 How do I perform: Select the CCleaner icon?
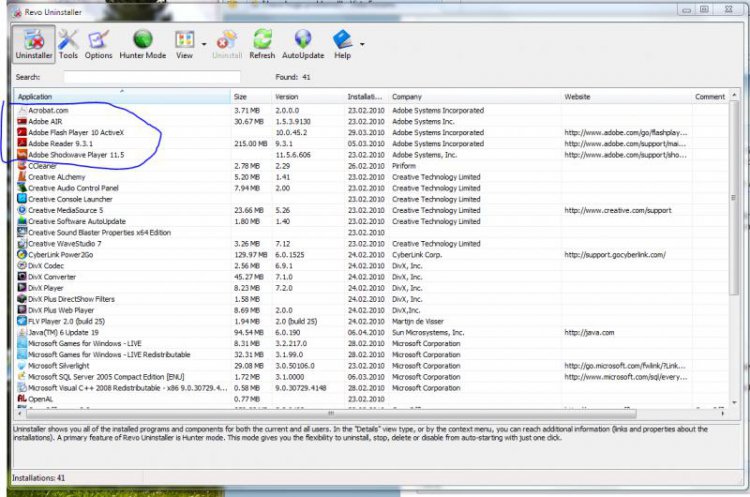[22, 166]
